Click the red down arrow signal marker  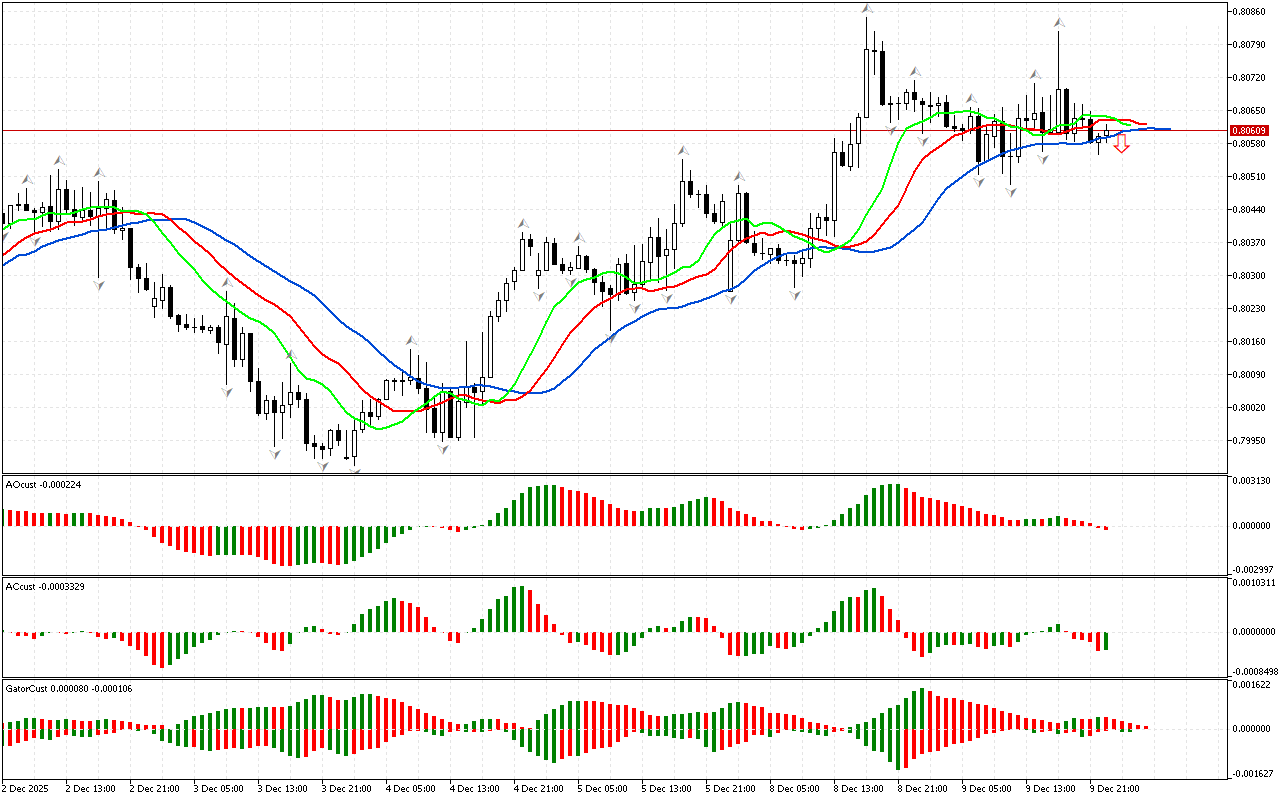pyautogui.click(x=1122, y=145)
